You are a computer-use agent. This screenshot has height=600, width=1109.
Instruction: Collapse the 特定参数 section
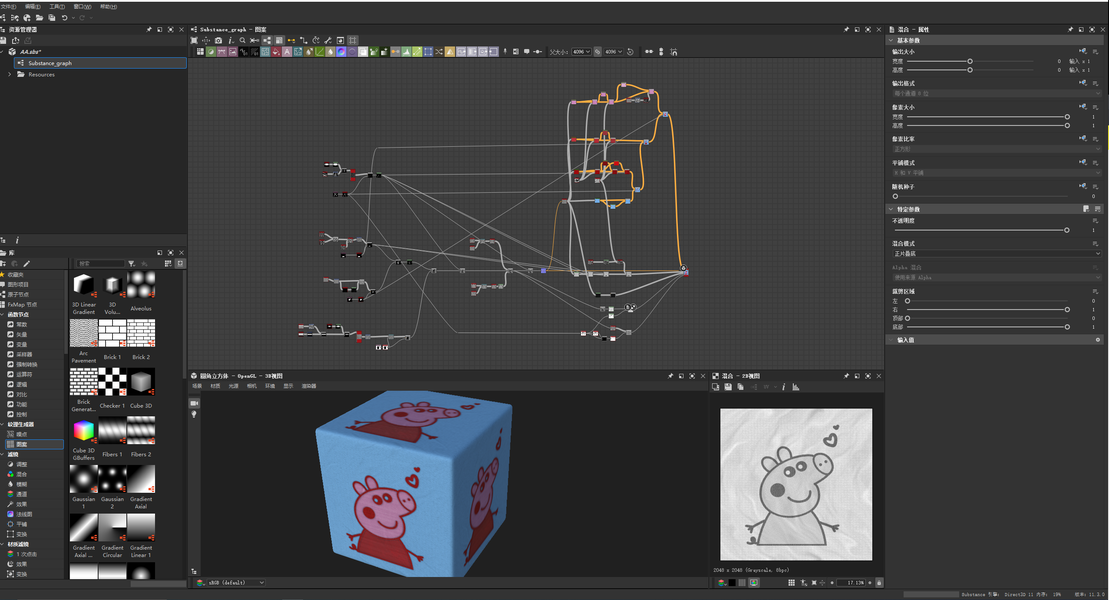(x=891, y=209)
